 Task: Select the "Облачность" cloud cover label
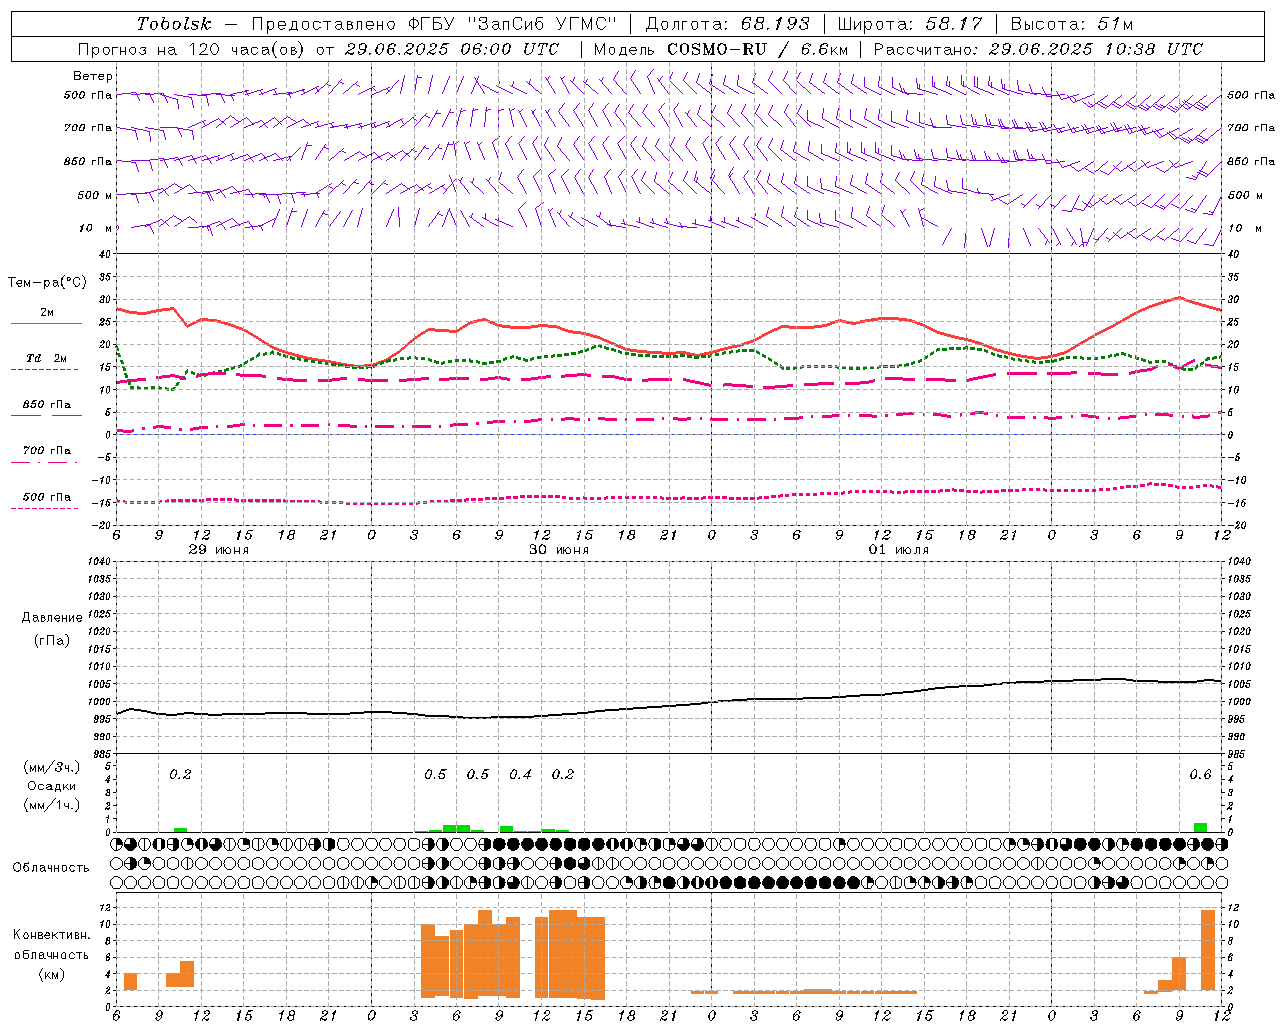tap(51, 867)
